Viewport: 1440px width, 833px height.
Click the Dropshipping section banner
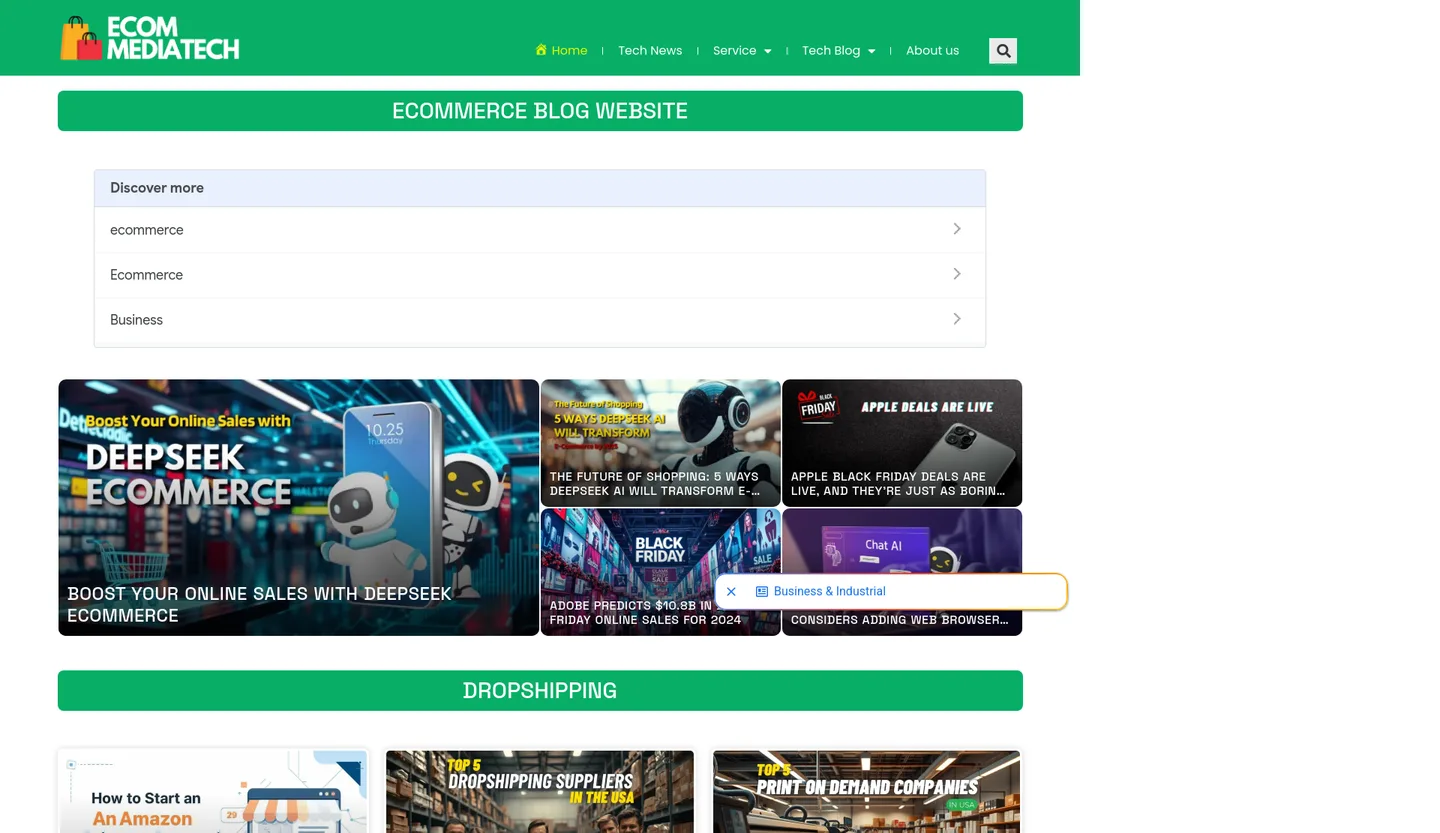[x=540, y=691]
